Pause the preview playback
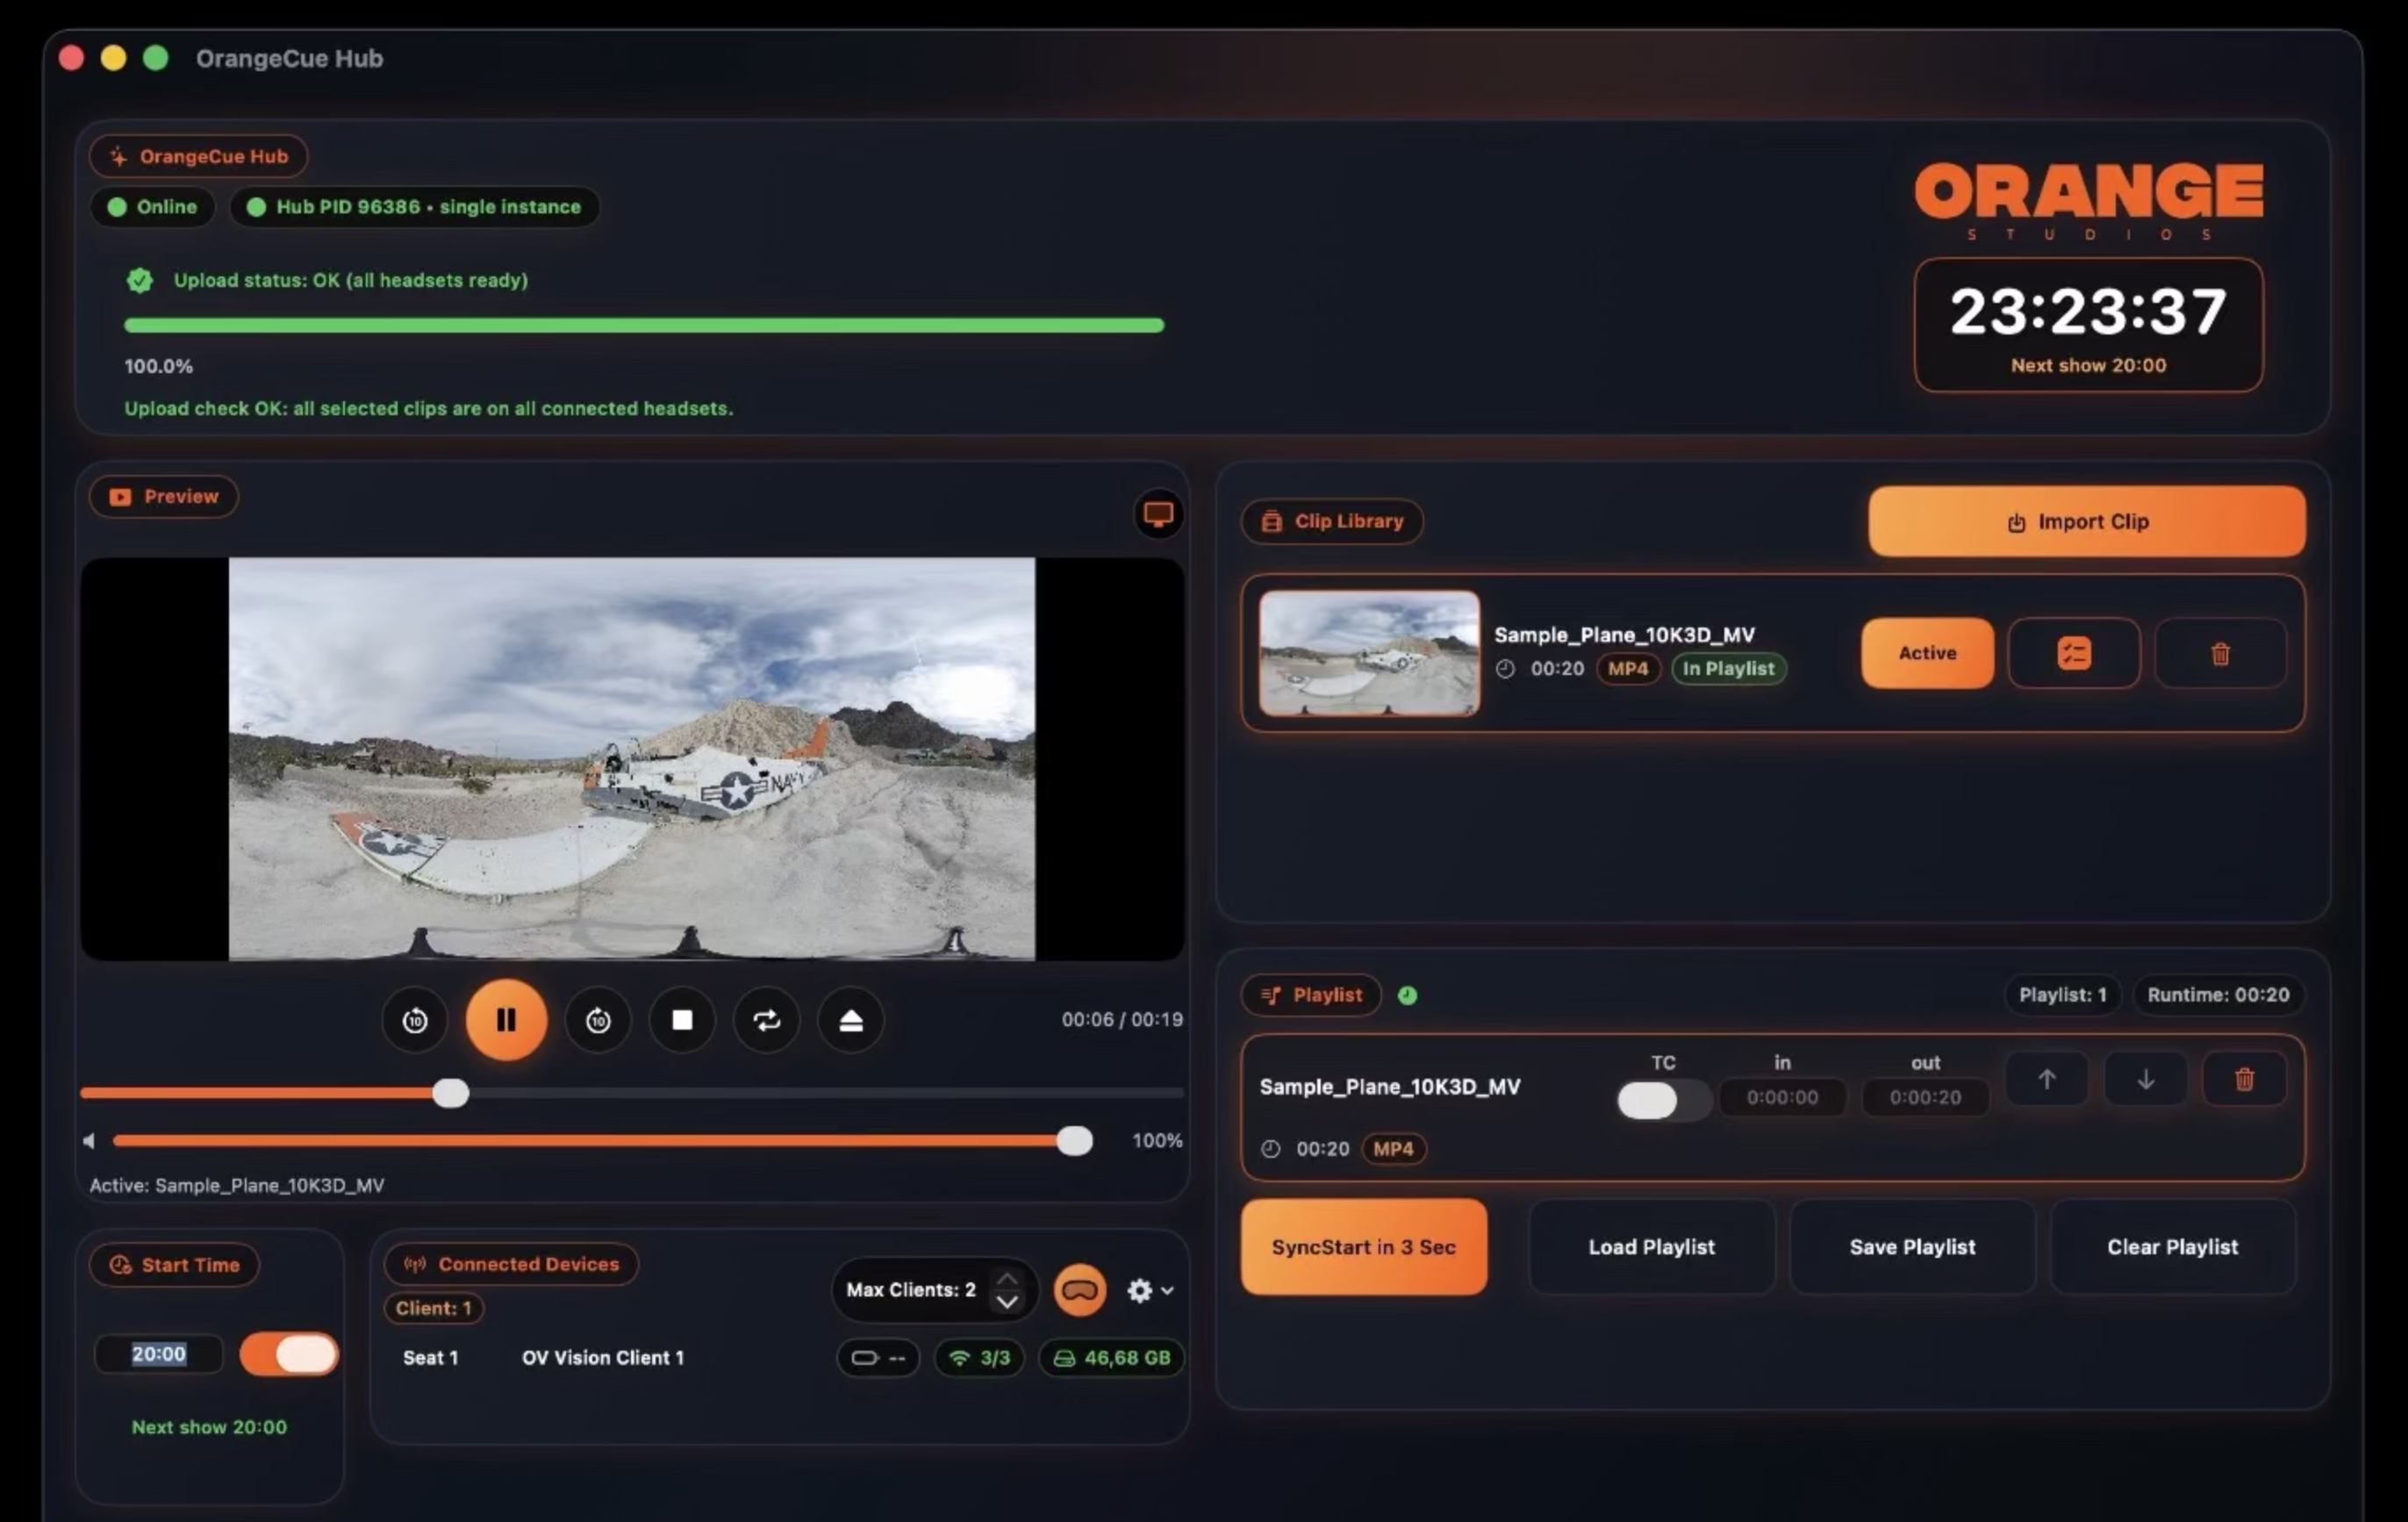 click(x=506, y=1019)
